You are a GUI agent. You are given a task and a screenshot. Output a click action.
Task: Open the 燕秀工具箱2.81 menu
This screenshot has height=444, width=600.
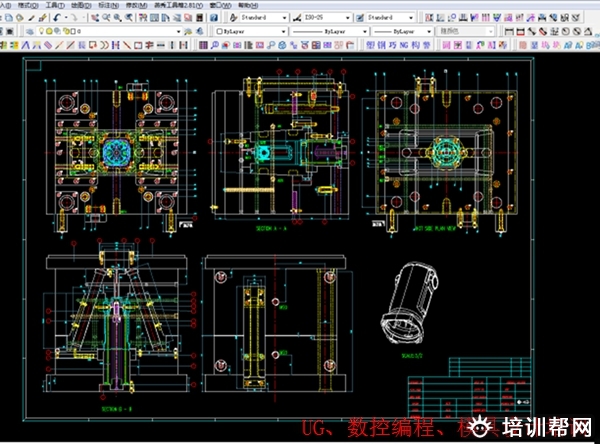coord(172,5)
